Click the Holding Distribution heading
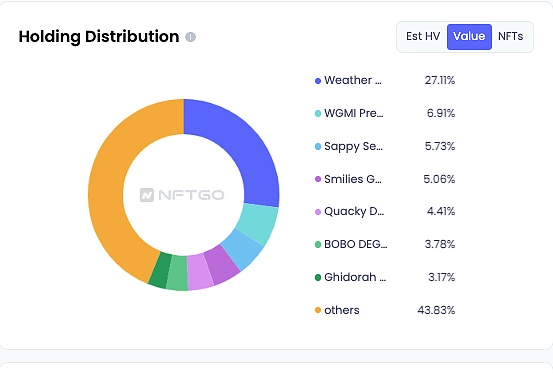Screen dimensions: 553x374 point(99,37)
